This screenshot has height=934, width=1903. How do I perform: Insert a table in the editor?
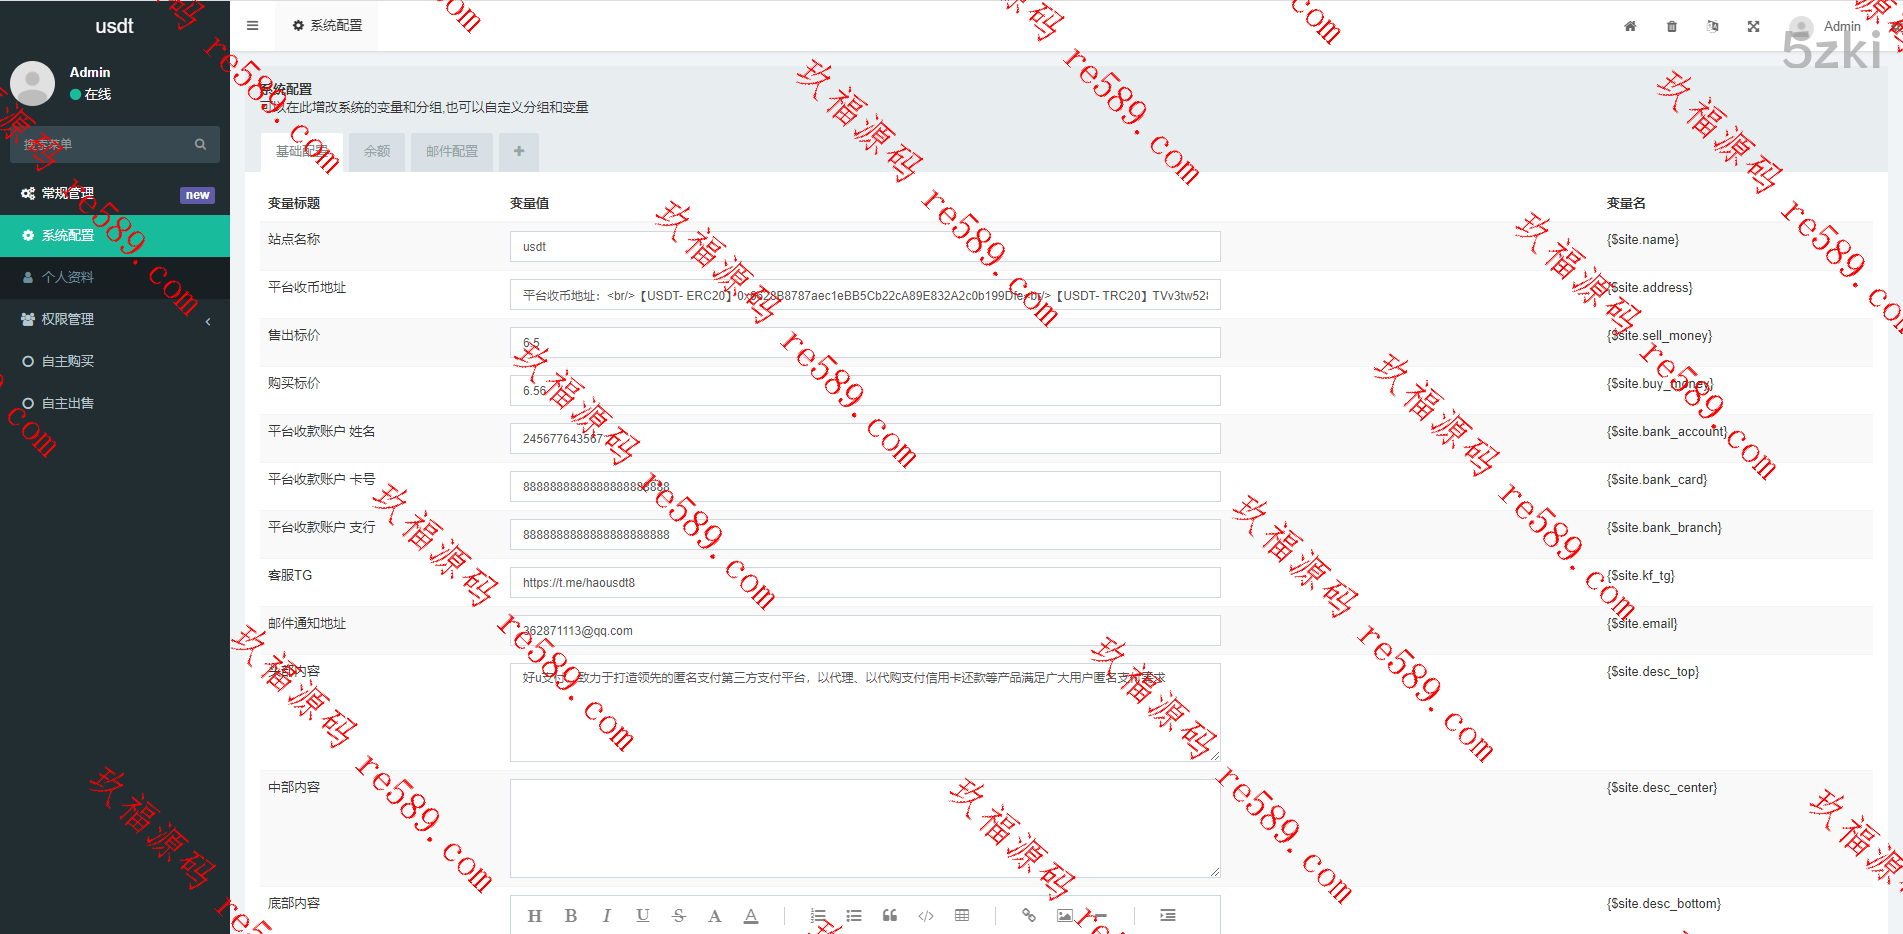pos(962,916)
